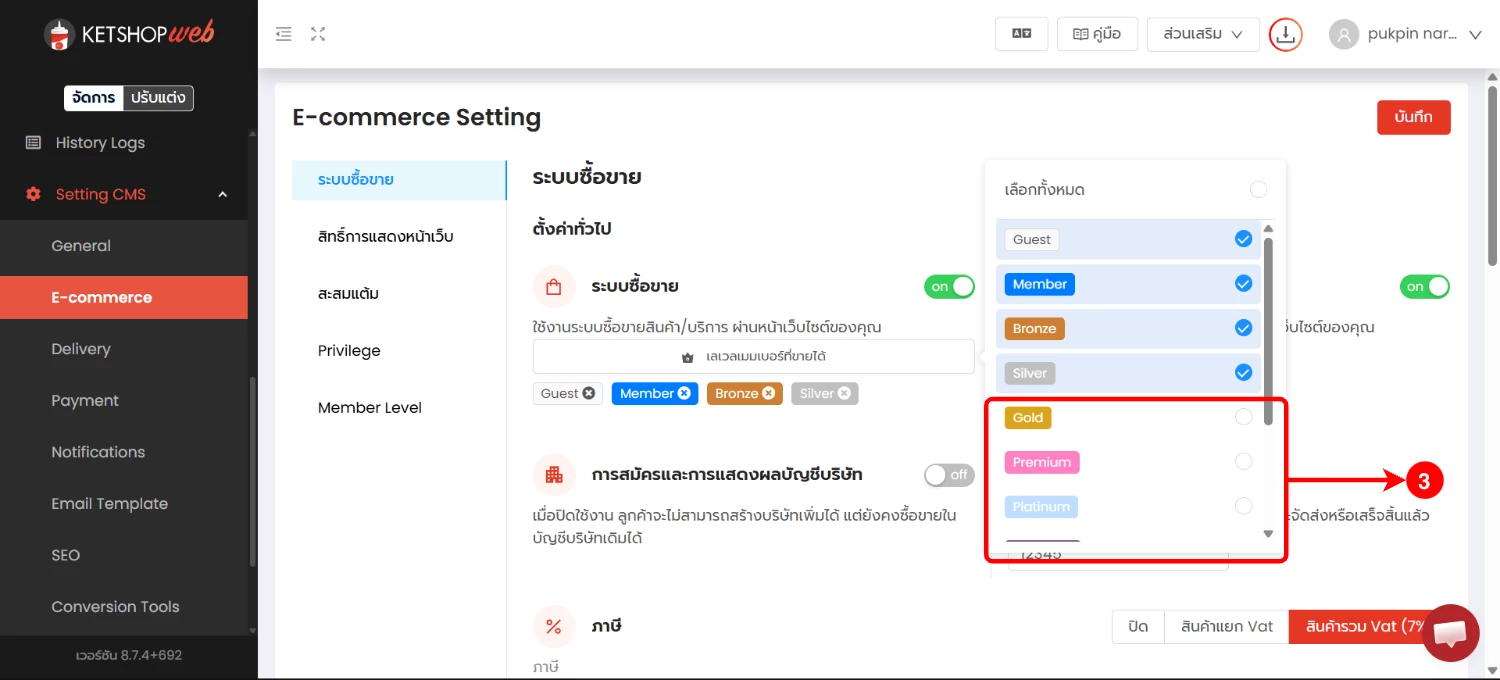Screen dimensions: 1500x680
Task: Click the sidebar collapse menu icon
Action: [x=284, y=34]
